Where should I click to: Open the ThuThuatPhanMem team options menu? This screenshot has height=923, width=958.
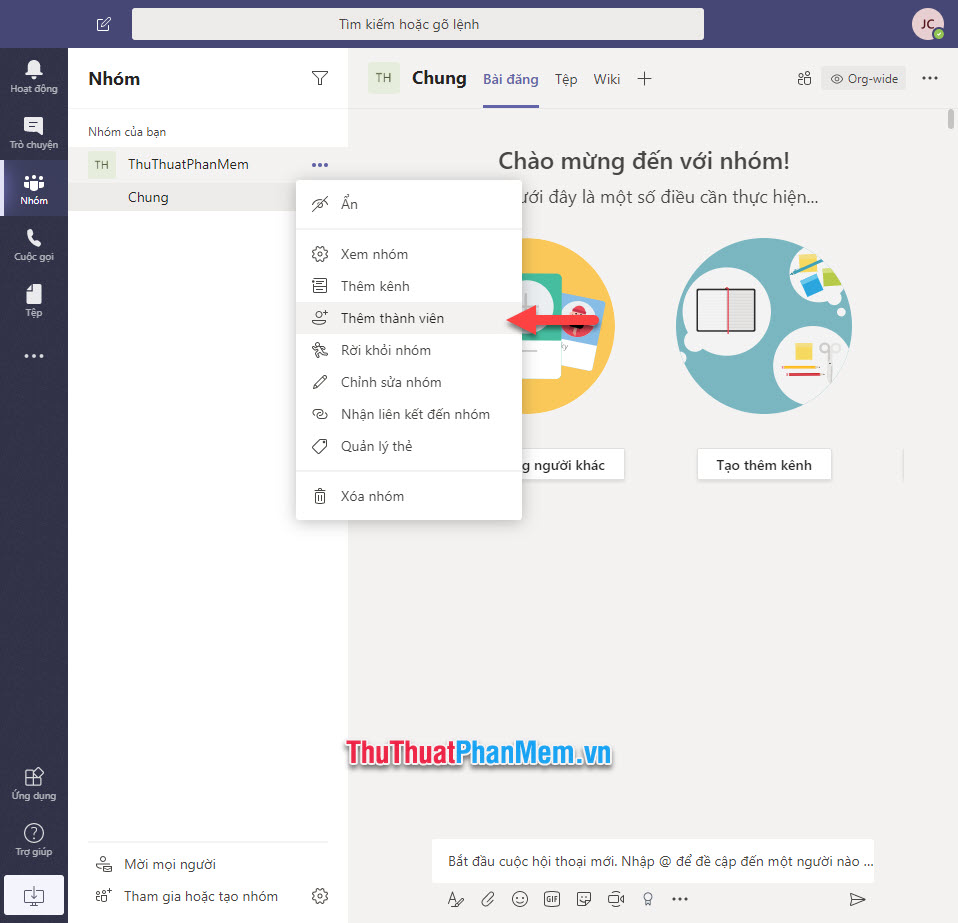click(319, 164)
